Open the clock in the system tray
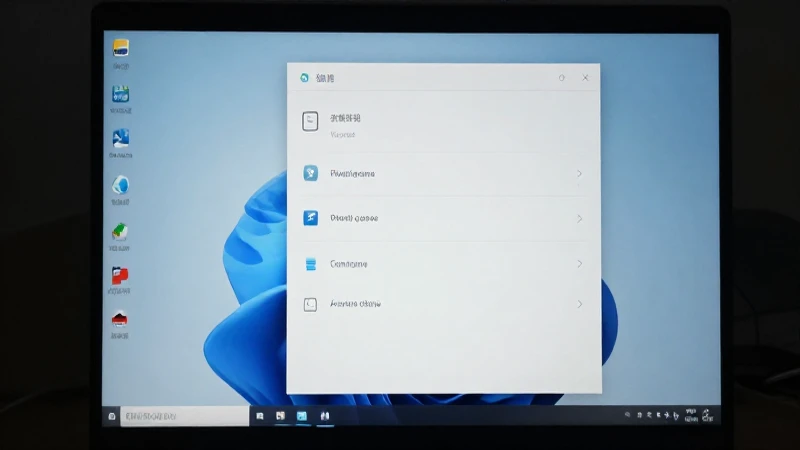The height and width of the screenshot is (450, 800). point(691,415)
